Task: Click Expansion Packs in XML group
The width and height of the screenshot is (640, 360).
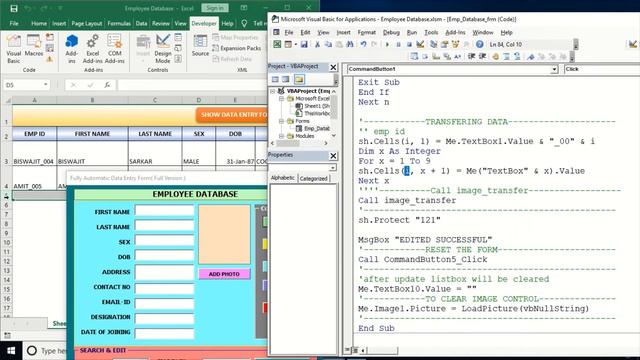Action: [237, 48]
